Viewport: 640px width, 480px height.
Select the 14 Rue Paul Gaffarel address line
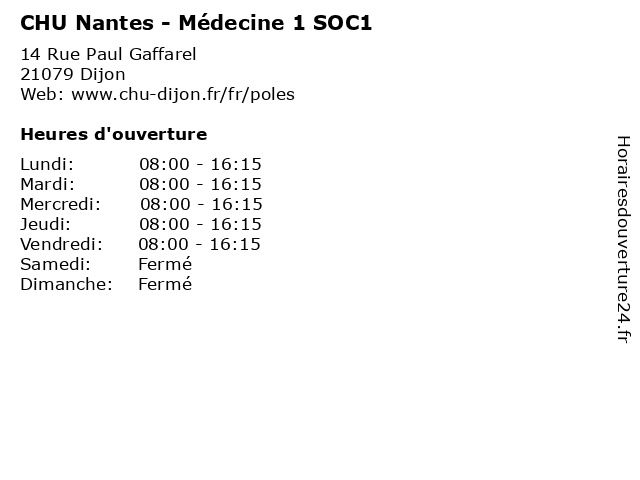coord(109,54)
